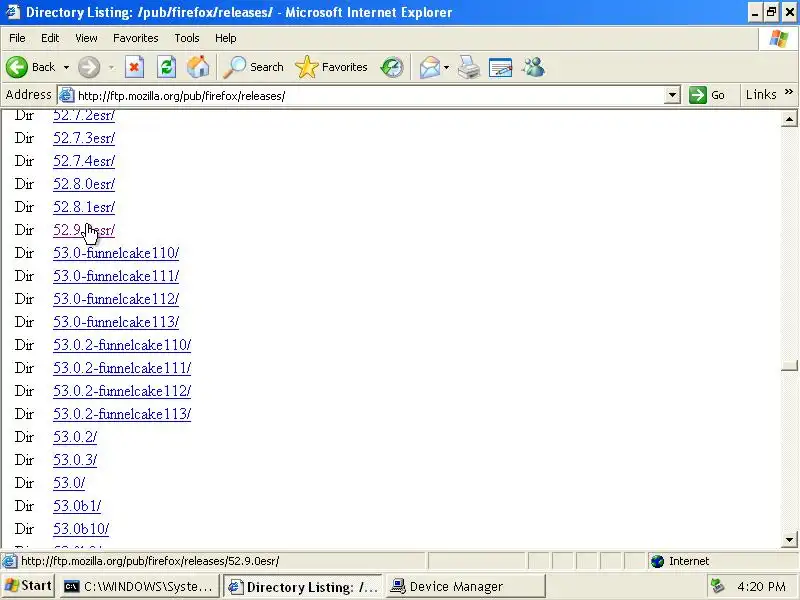Click the address bar URL field
This screenshot has height=600, width=800.
(x=370, y=95)
